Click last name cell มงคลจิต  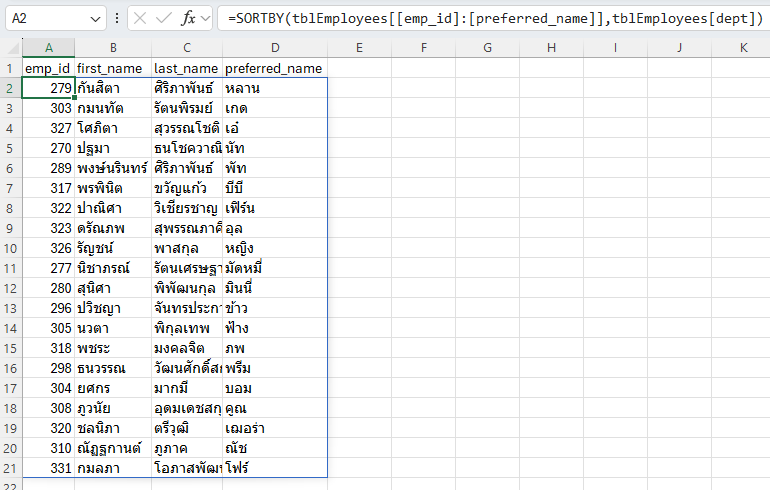coord(187,348)
